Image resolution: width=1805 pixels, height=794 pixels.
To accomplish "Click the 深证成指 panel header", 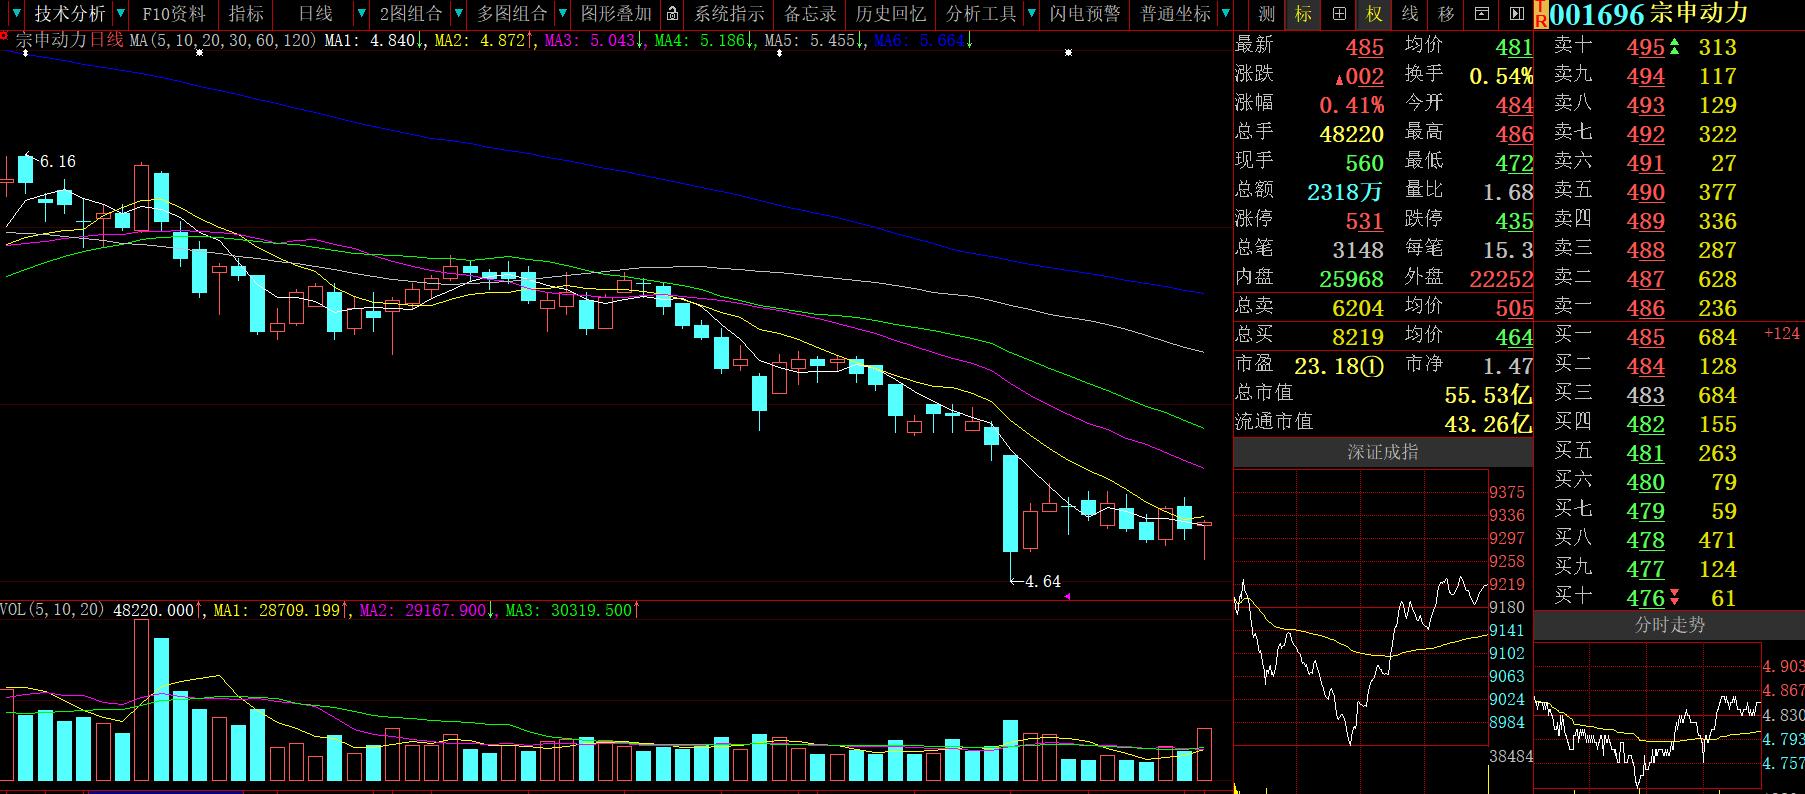I will pyautogui.click(x=1382, y=453).
